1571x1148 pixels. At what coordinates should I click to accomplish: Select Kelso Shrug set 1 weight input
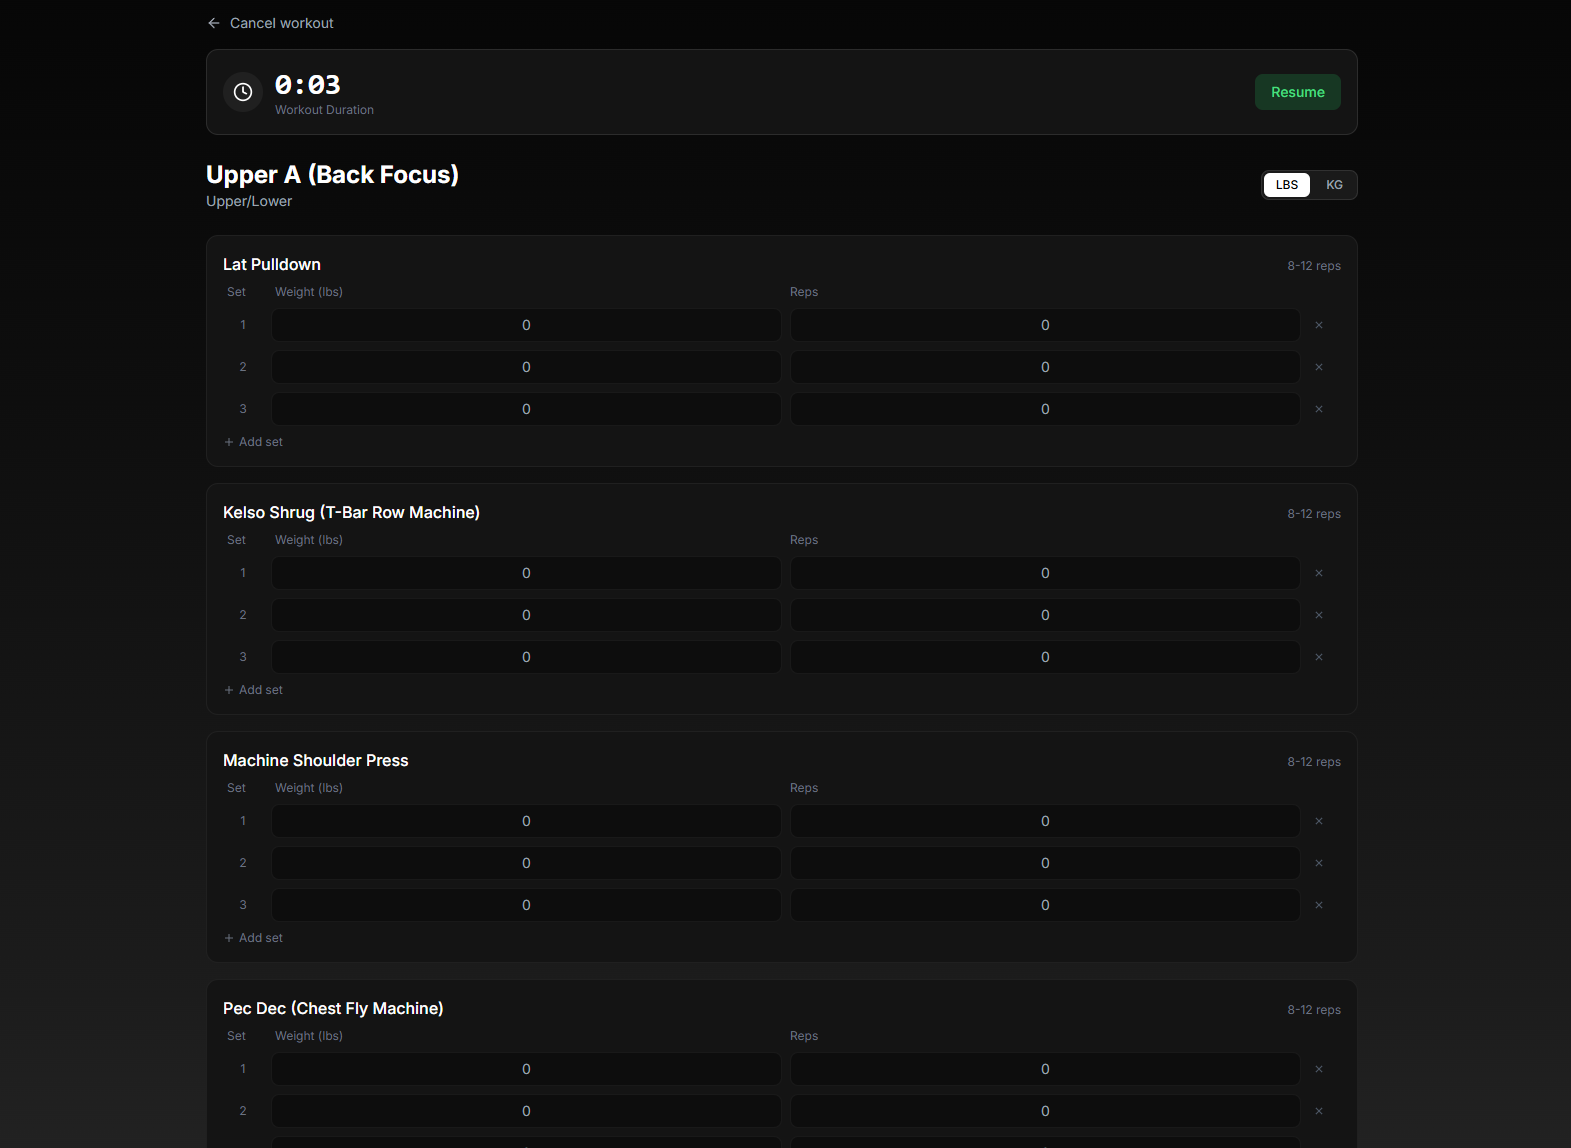pos(526,573)
